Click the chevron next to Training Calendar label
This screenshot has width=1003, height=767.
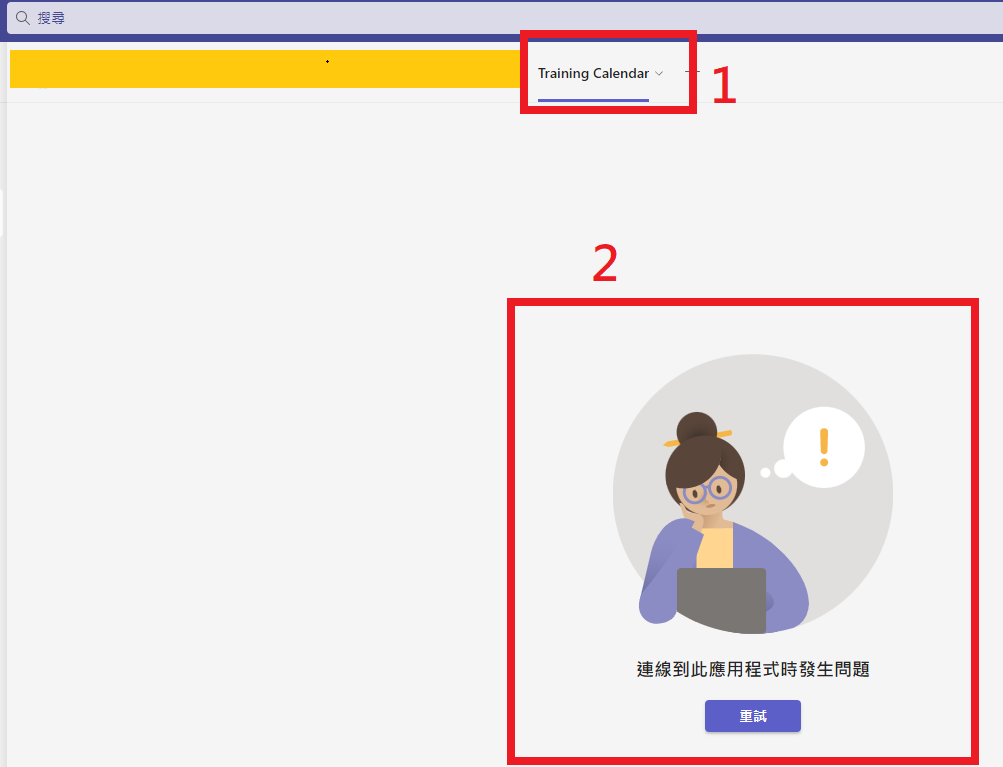pyautogui.click(x=660, y=73)
